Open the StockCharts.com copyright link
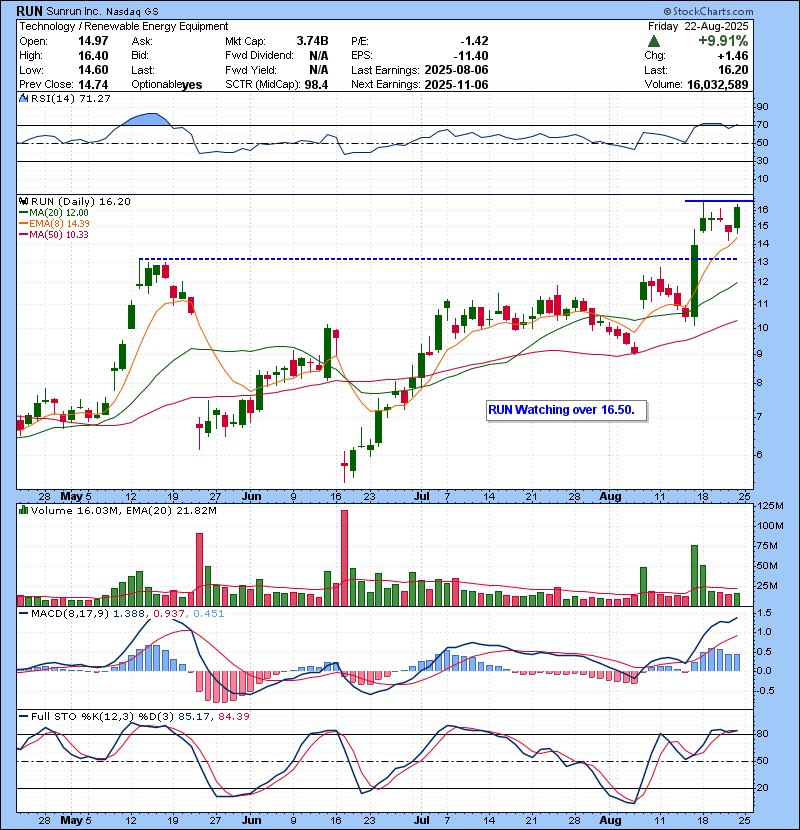The image size is (800, 830). (708, 11)
